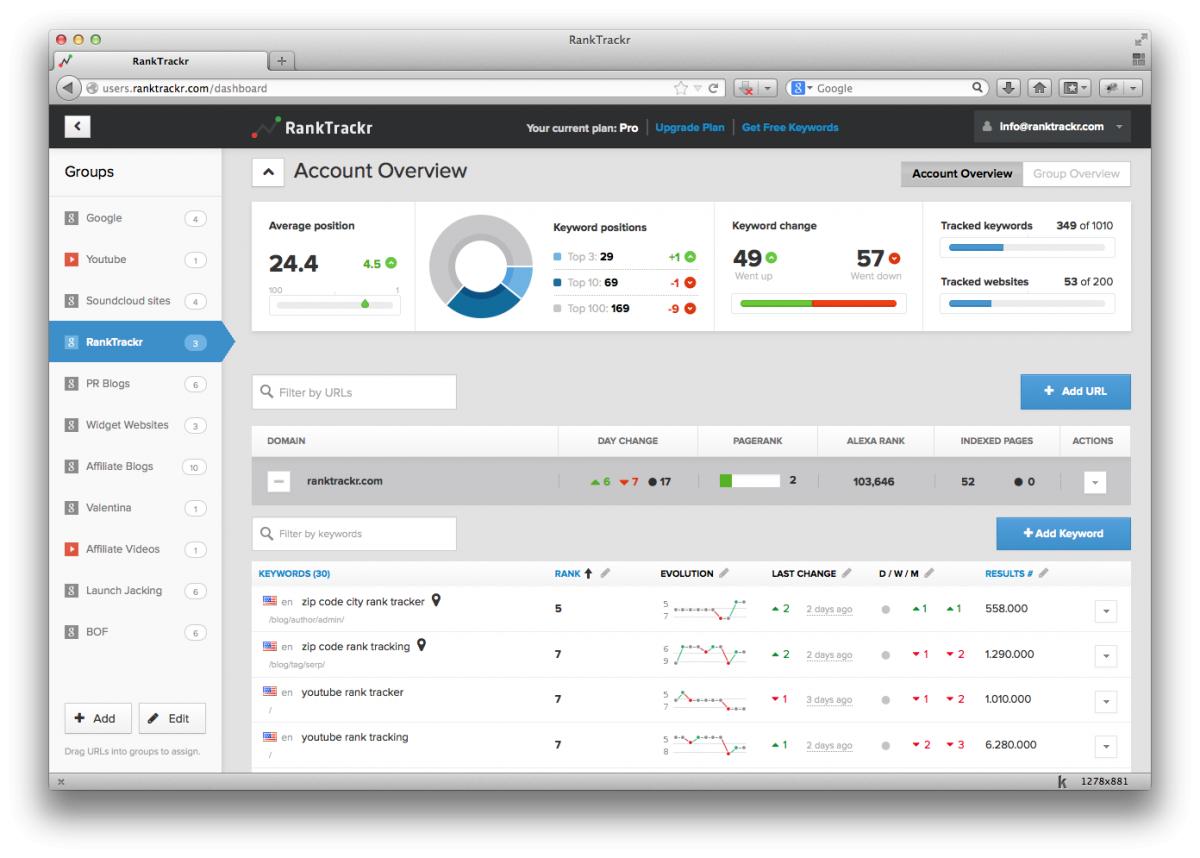Click the pencil icon next to EVOLUTION
The width and height of the screenshot is (1200, 858).
724,573
